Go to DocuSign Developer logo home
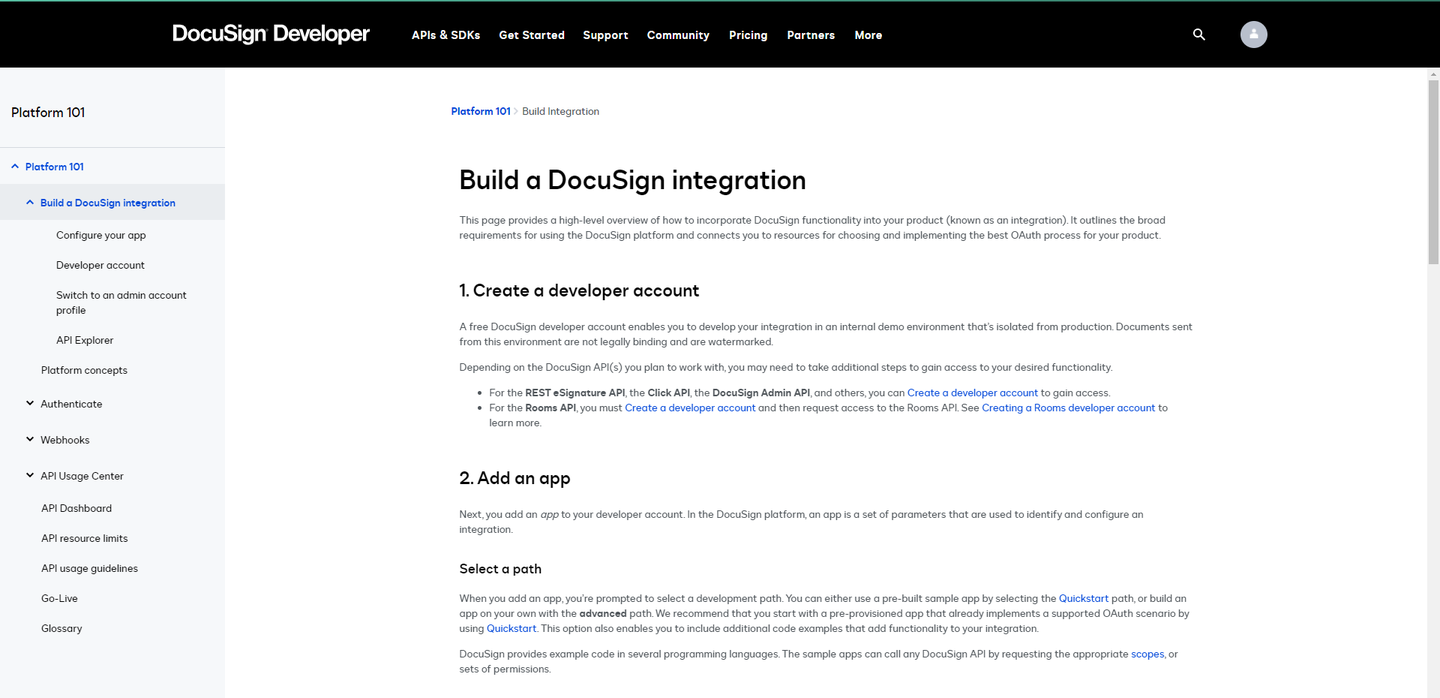1440x698 pixels. point(271,34)
